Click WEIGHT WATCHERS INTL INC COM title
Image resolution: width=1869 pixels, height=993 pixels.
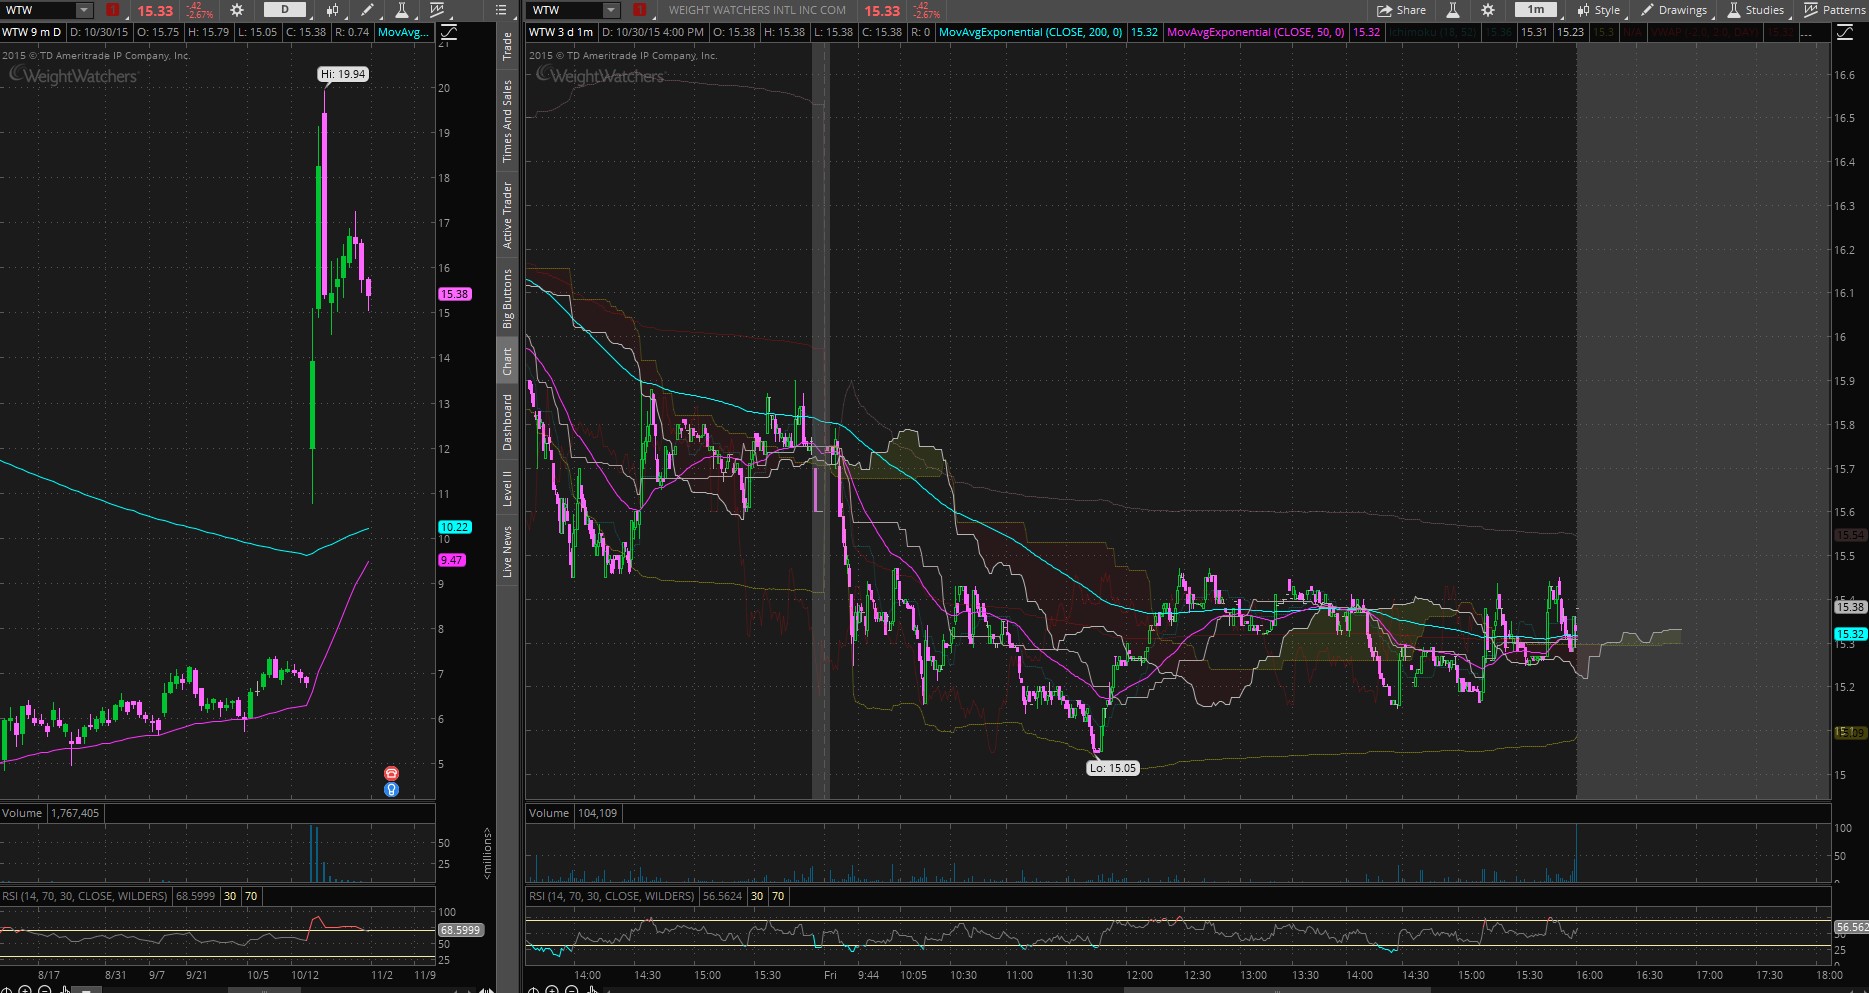point(757,10)
